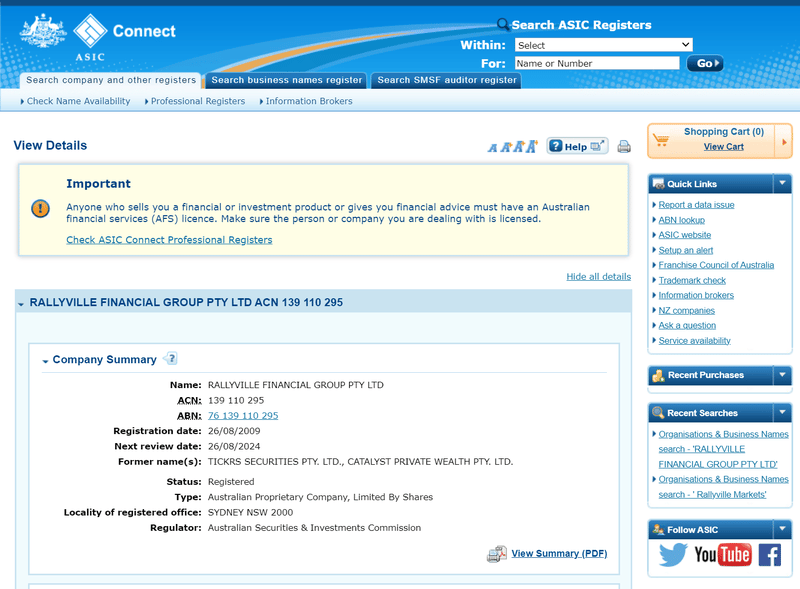Switch to Search SMSF auditor register tab
800x589 pixels.
(446, 80)
